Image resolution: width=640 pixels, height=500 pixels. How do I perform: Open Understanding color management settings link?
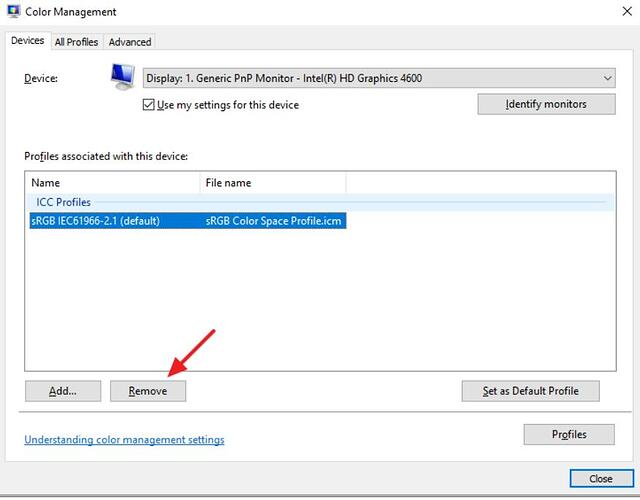click(124, 440)
